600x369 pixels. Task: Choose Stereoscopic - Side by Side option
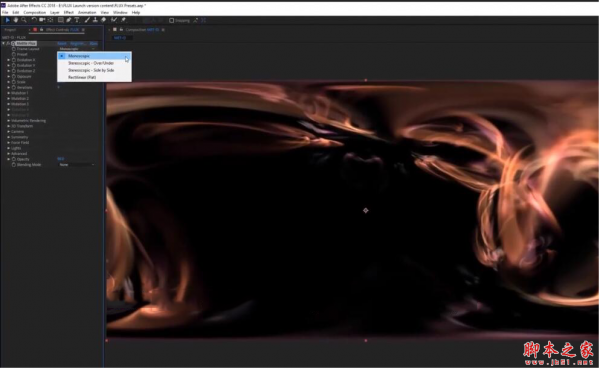[95, 70]
